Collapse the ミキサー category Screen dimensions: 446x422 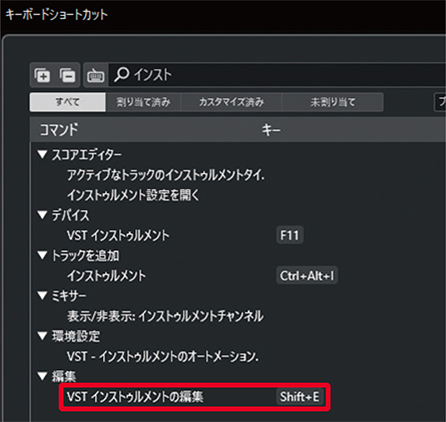pos(42,296)
